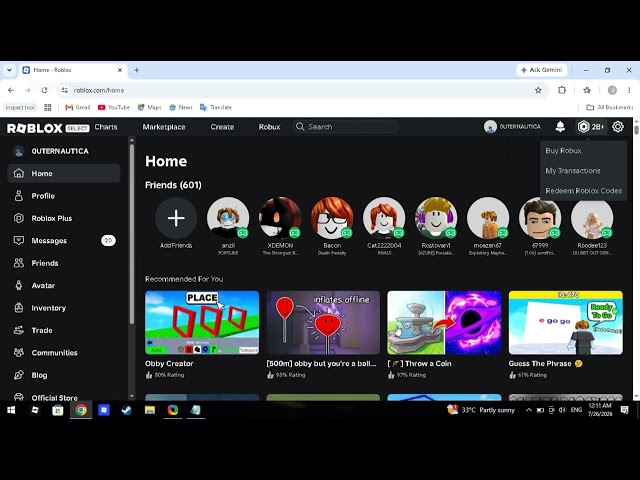Open the Throw a Coin game thumbnail
The image size is (640, 480).
click(444, 322)
